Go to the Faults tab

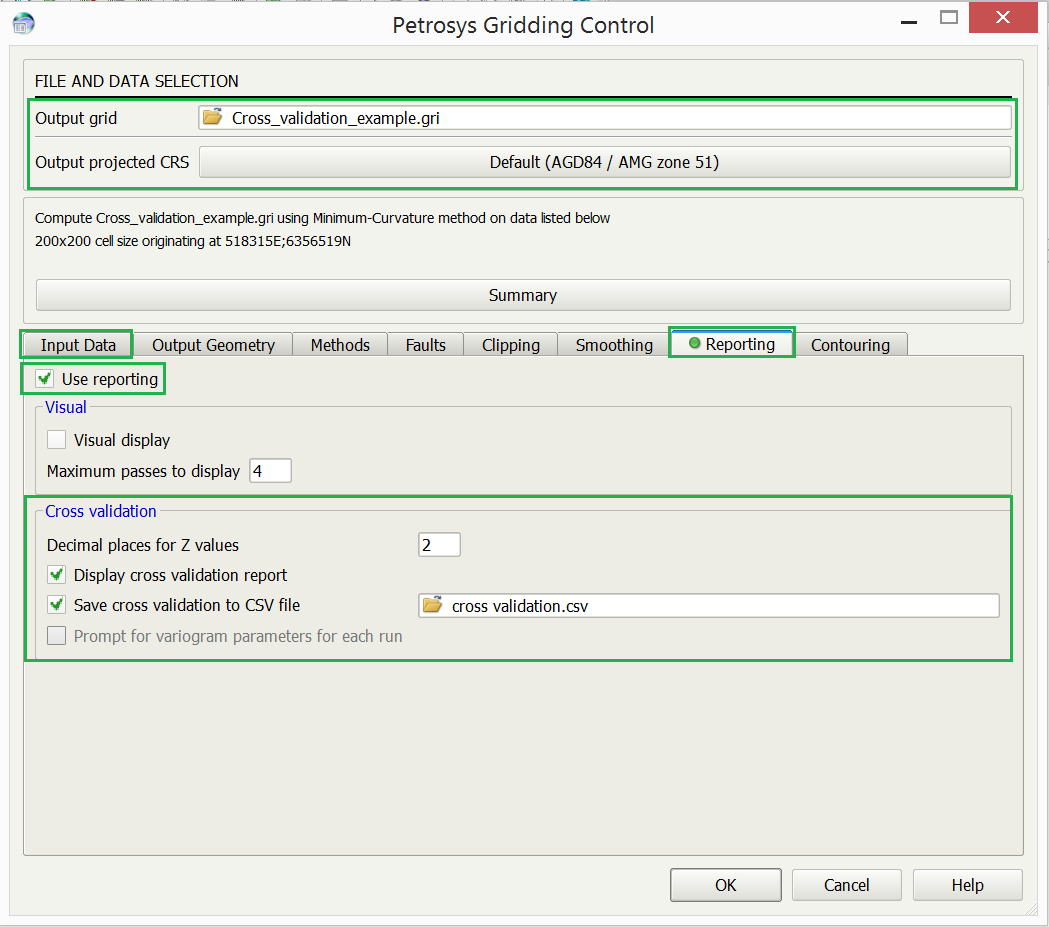coord(425,345)
